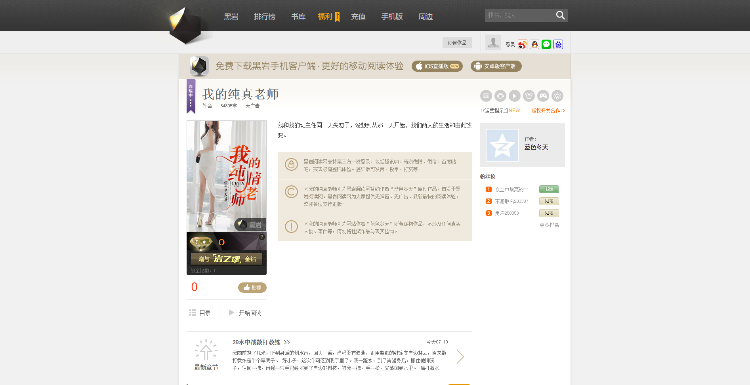Click the app icon in download banner

coord(199,66)
